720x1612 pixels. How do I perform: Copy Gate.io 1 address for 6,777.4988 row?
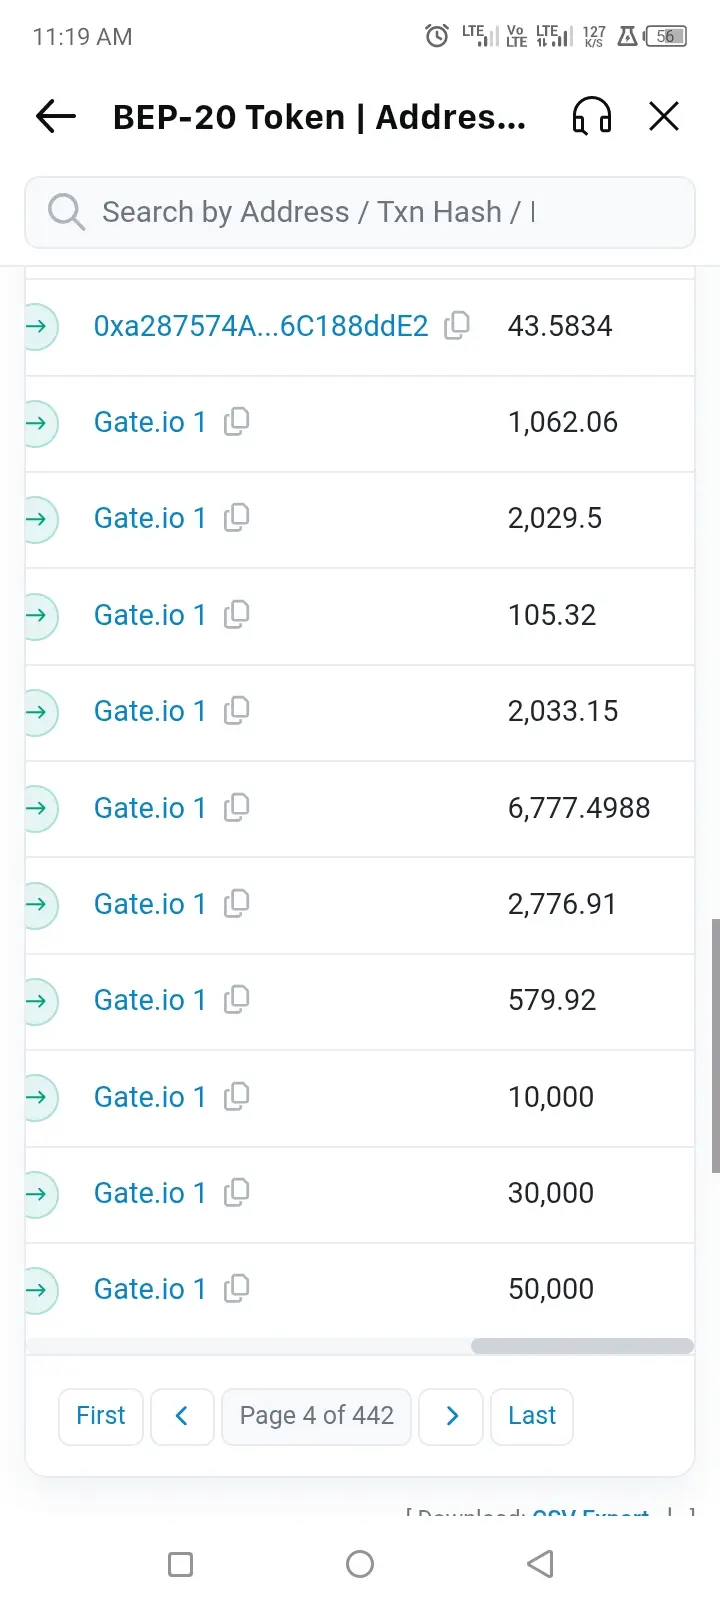click(x=237, y=807)
